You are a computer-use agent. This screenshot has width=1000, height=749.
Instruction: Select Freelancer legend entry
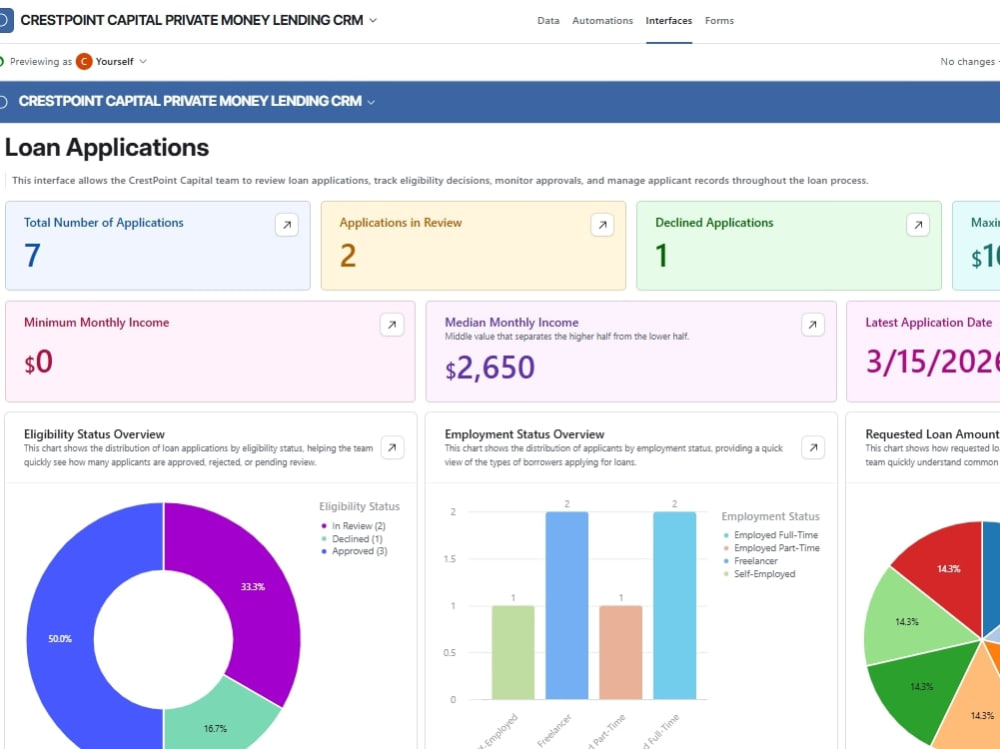pos(750,561)
